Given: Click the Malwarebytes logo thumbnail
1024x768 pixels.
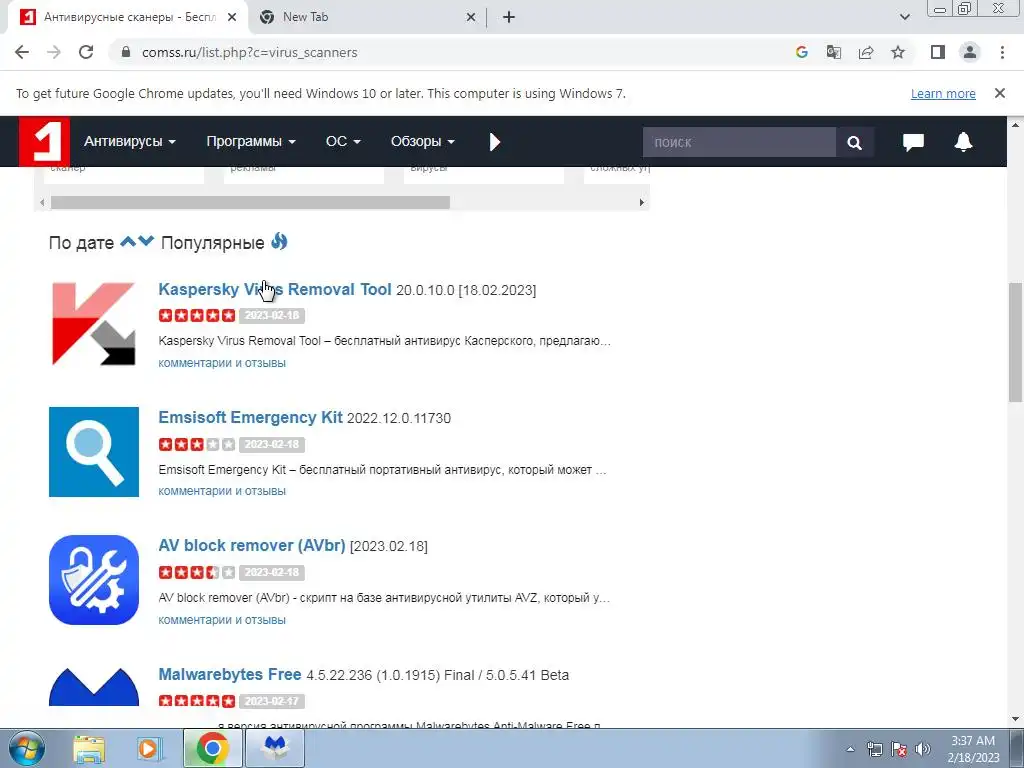Looking at the screenshot, I should tap(93, 686).
